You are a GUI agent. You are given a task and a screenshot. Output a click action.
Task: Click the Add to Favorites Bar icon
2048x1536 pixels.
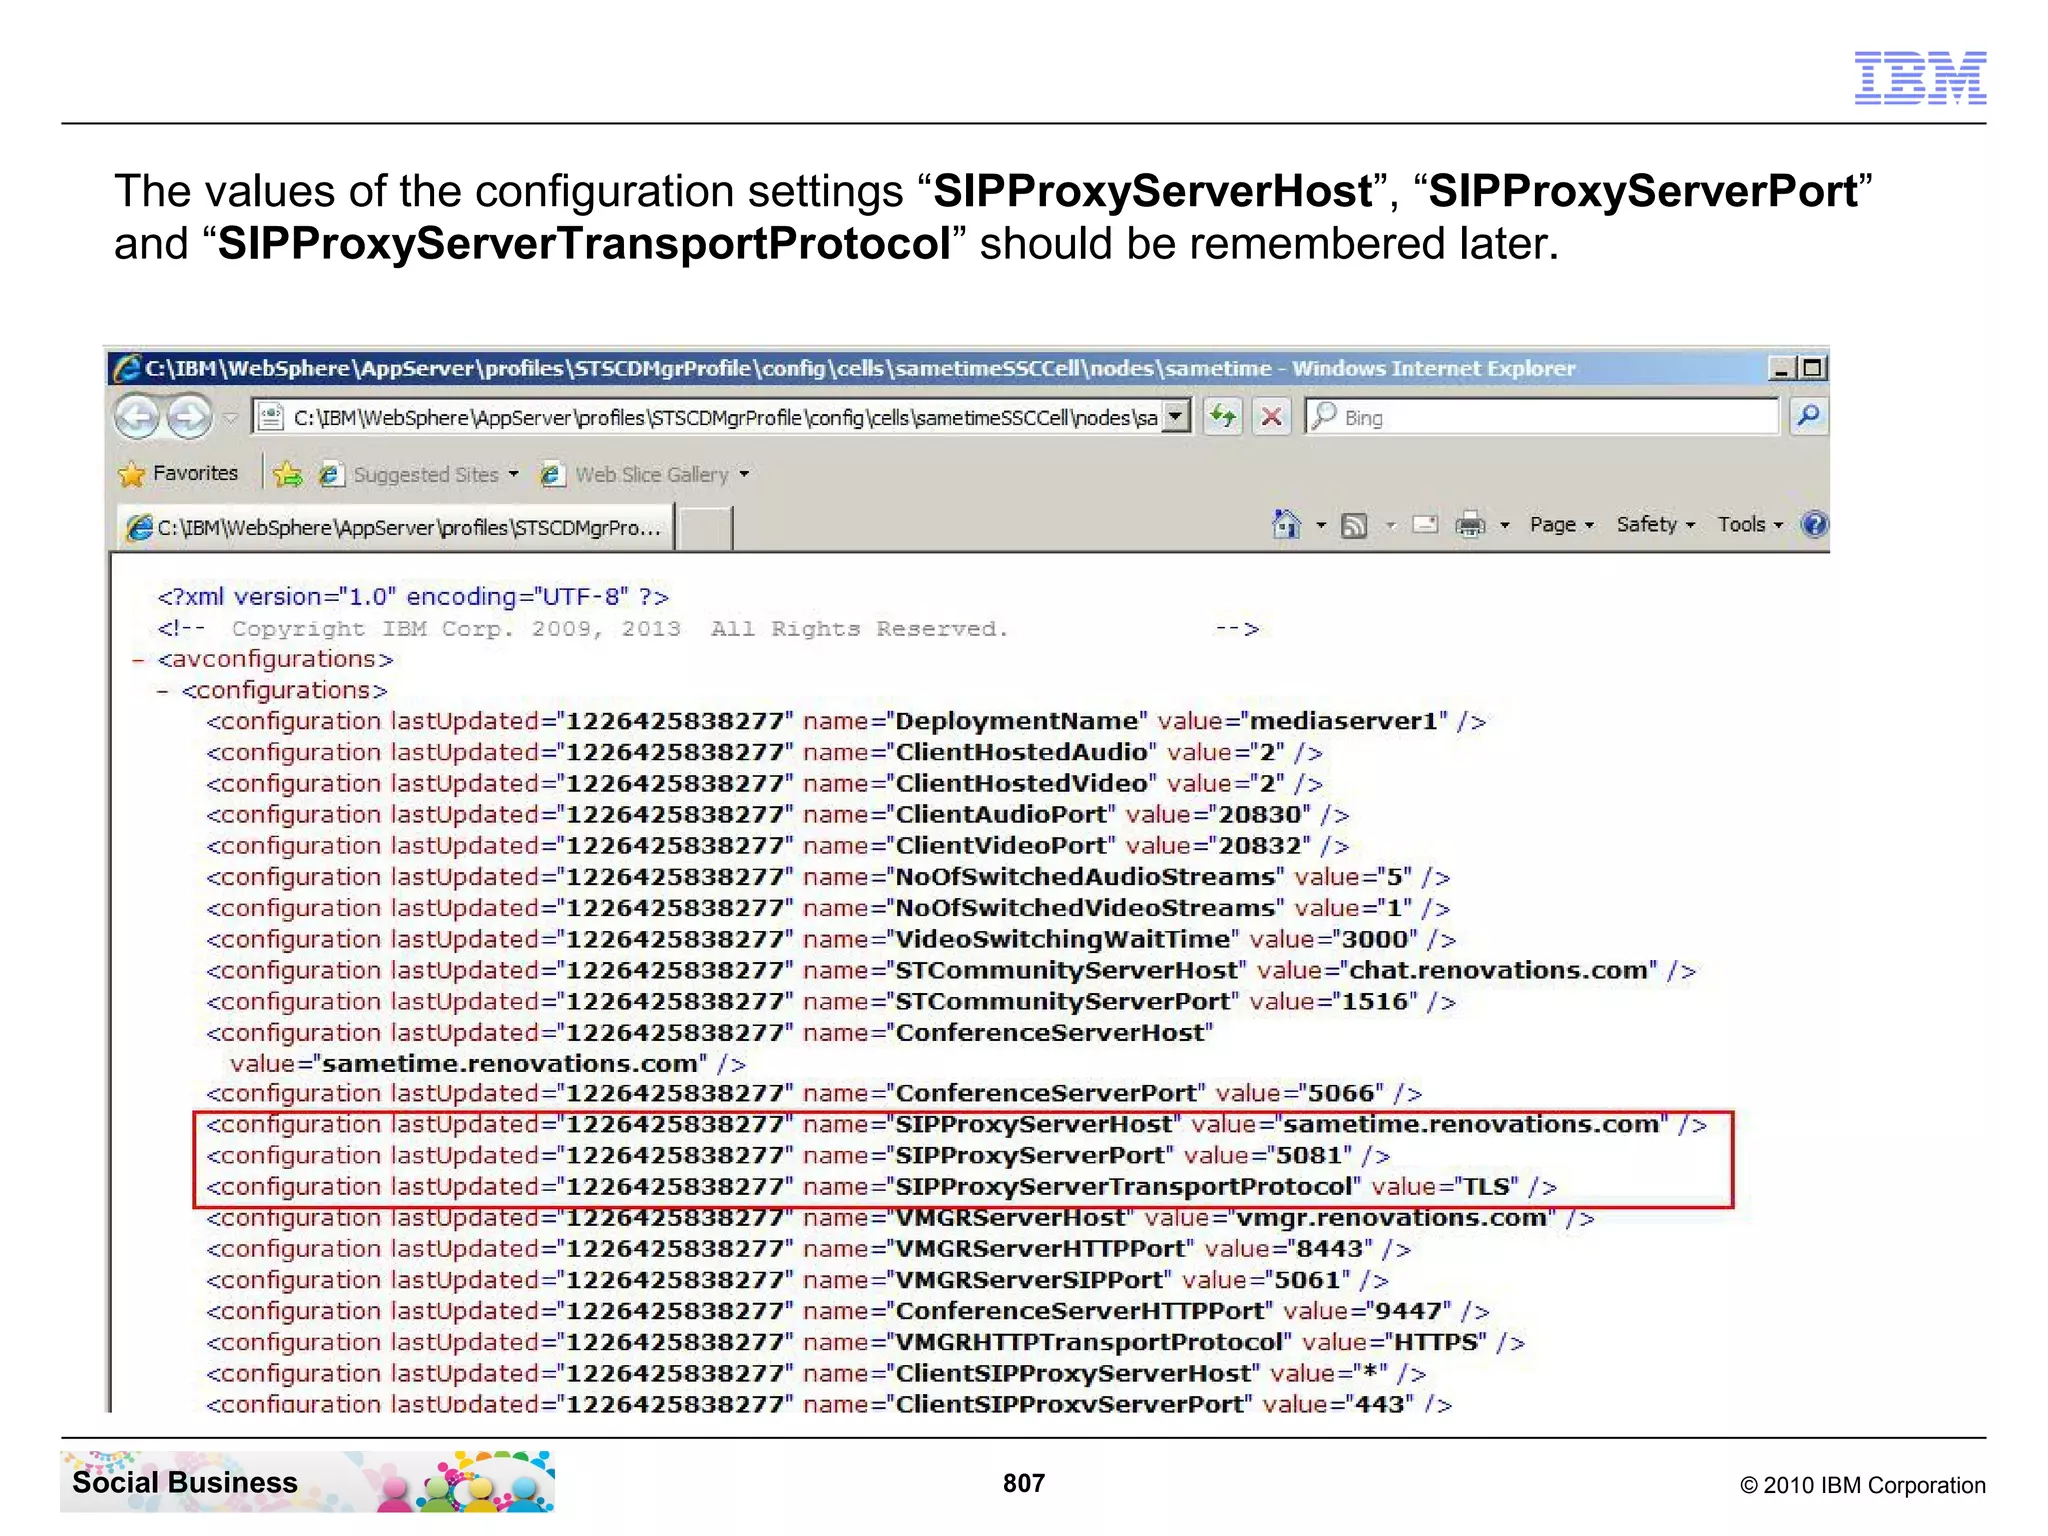click(x=288, y=474)
